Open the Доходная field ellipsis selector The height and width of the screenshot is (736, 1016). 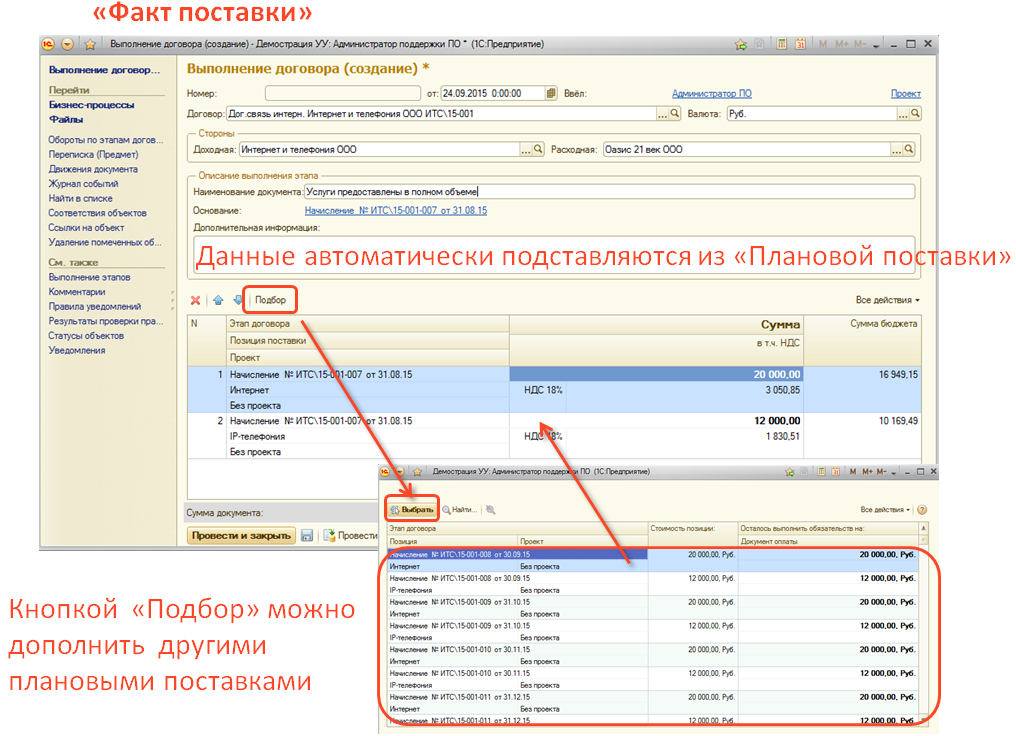click(x=525, y=150)
